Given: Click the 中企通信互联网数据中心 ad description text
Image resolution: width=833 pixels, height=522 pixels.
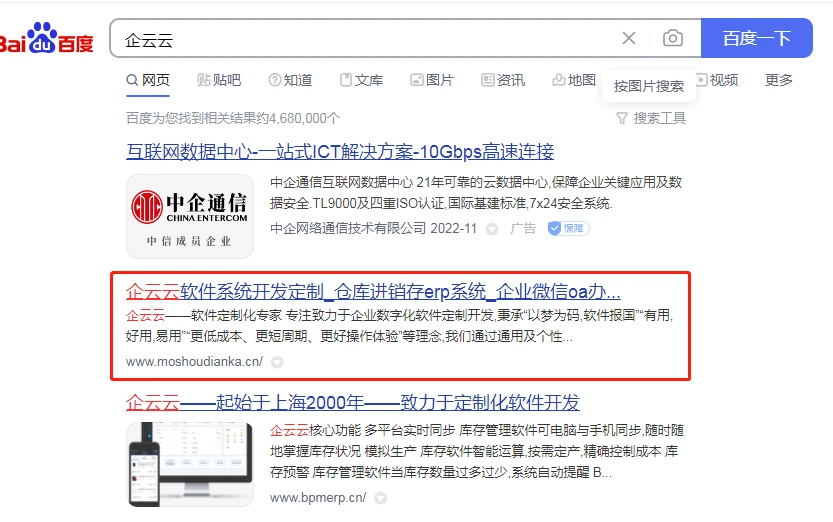Looking at the screenshot, I should tap(476, 193).
